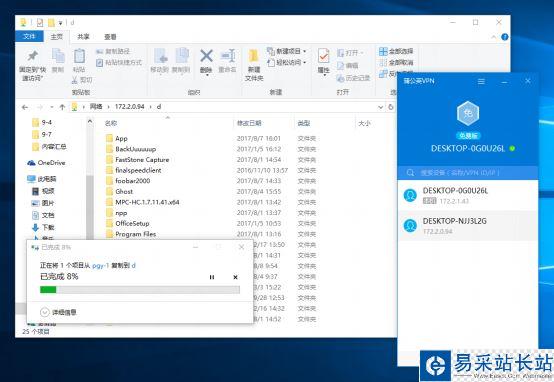
Task: Select the App folder
Action: (x=117, y=138)
